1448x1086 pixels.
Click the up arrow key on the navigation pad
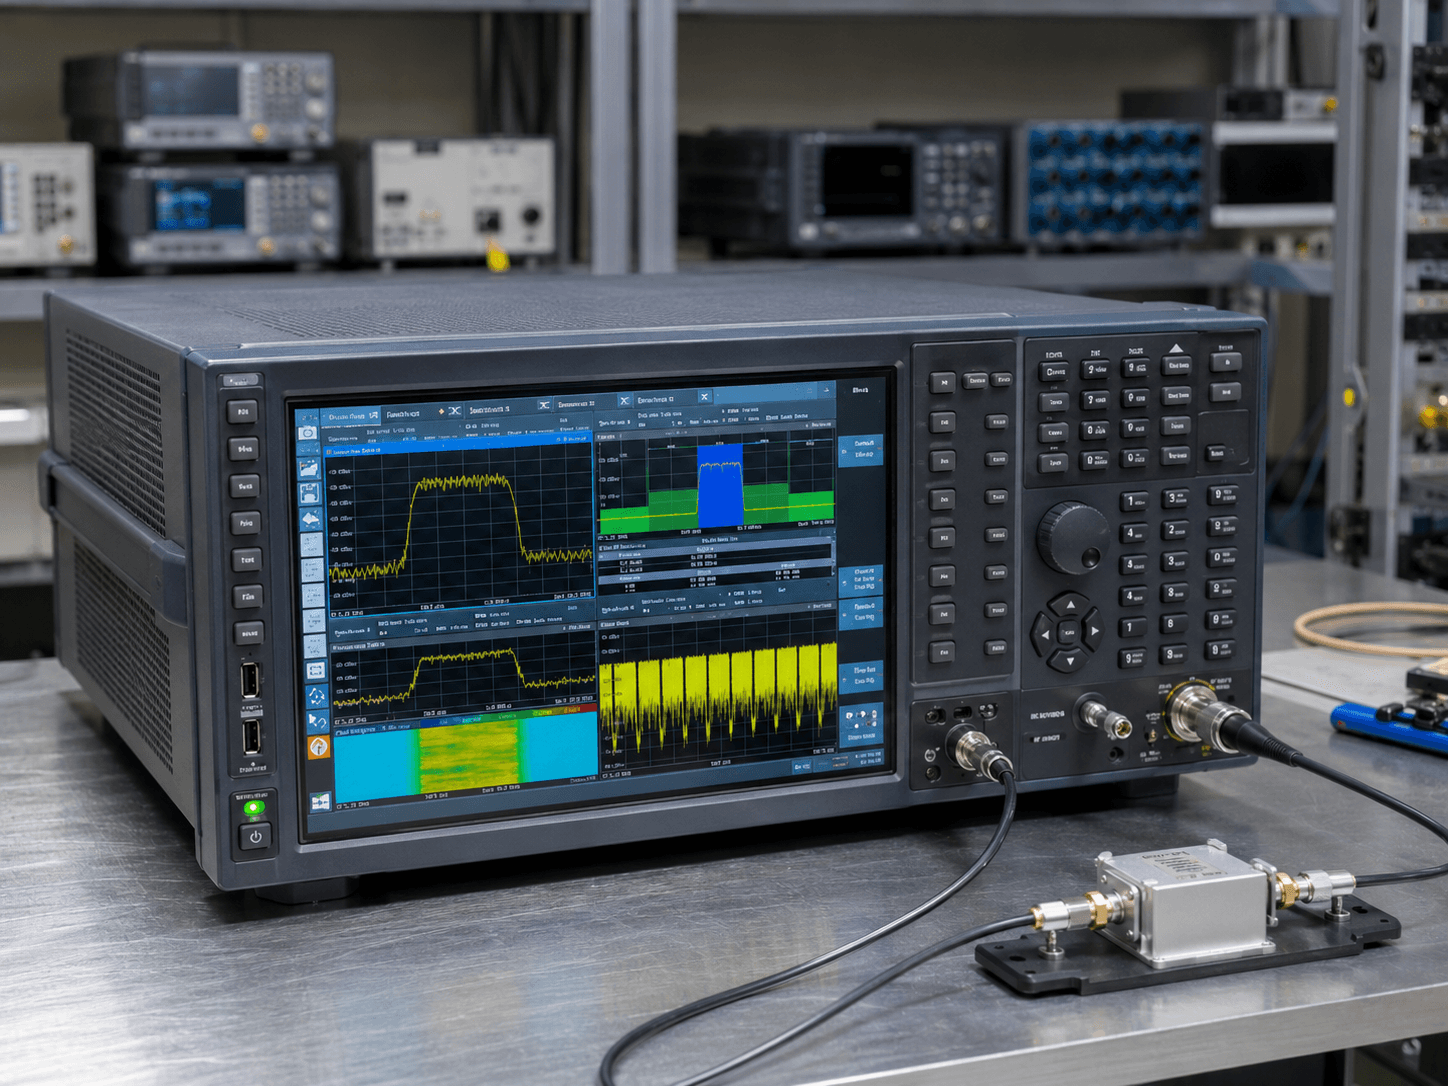pyautogui.click(x=1070, y=606)
